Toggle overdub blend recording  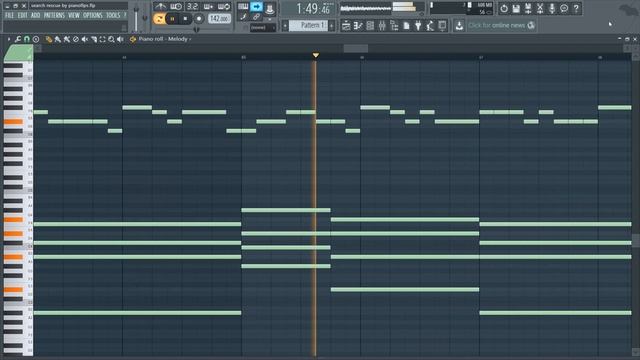pyautogui.click(x=208, y=7)
